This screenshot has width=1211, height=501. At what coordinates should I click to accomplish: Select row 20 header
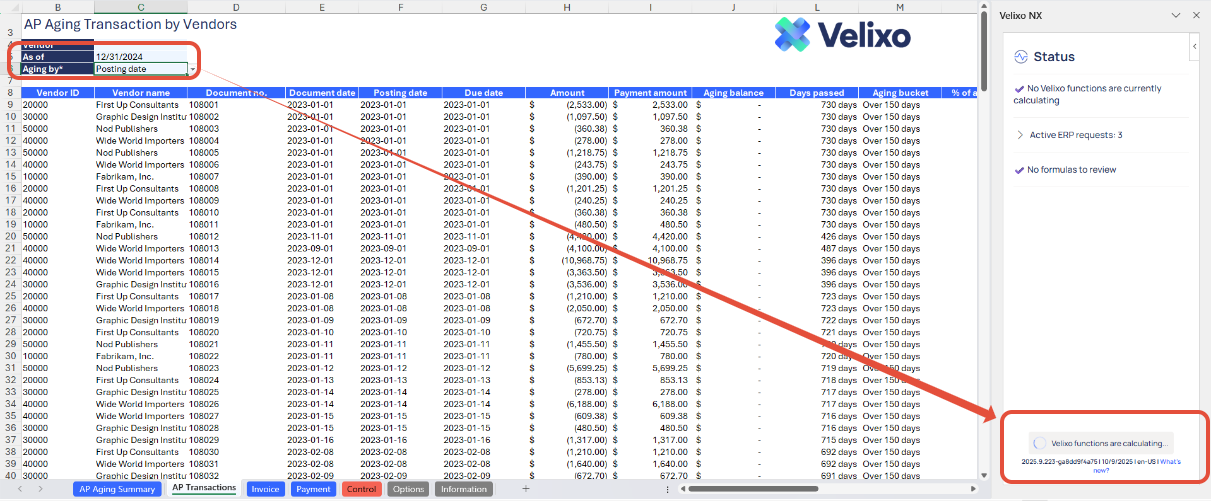(x=10, y=236)
